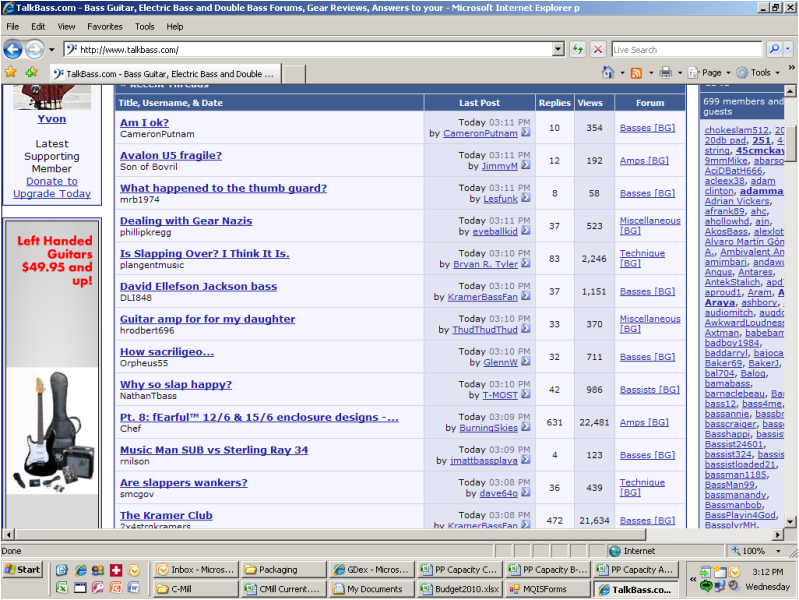
Task: Click 'Donate to Upgrade Today' link
Action: (x=52, y=187)
